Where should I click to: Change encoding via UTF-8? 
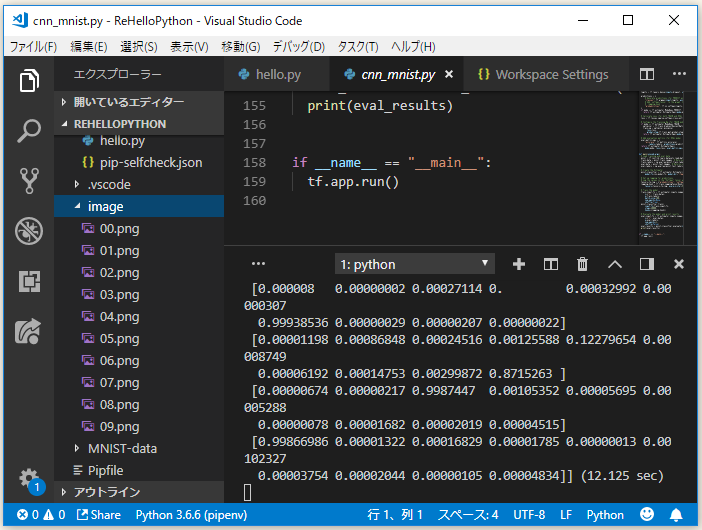tap(529, 515)
